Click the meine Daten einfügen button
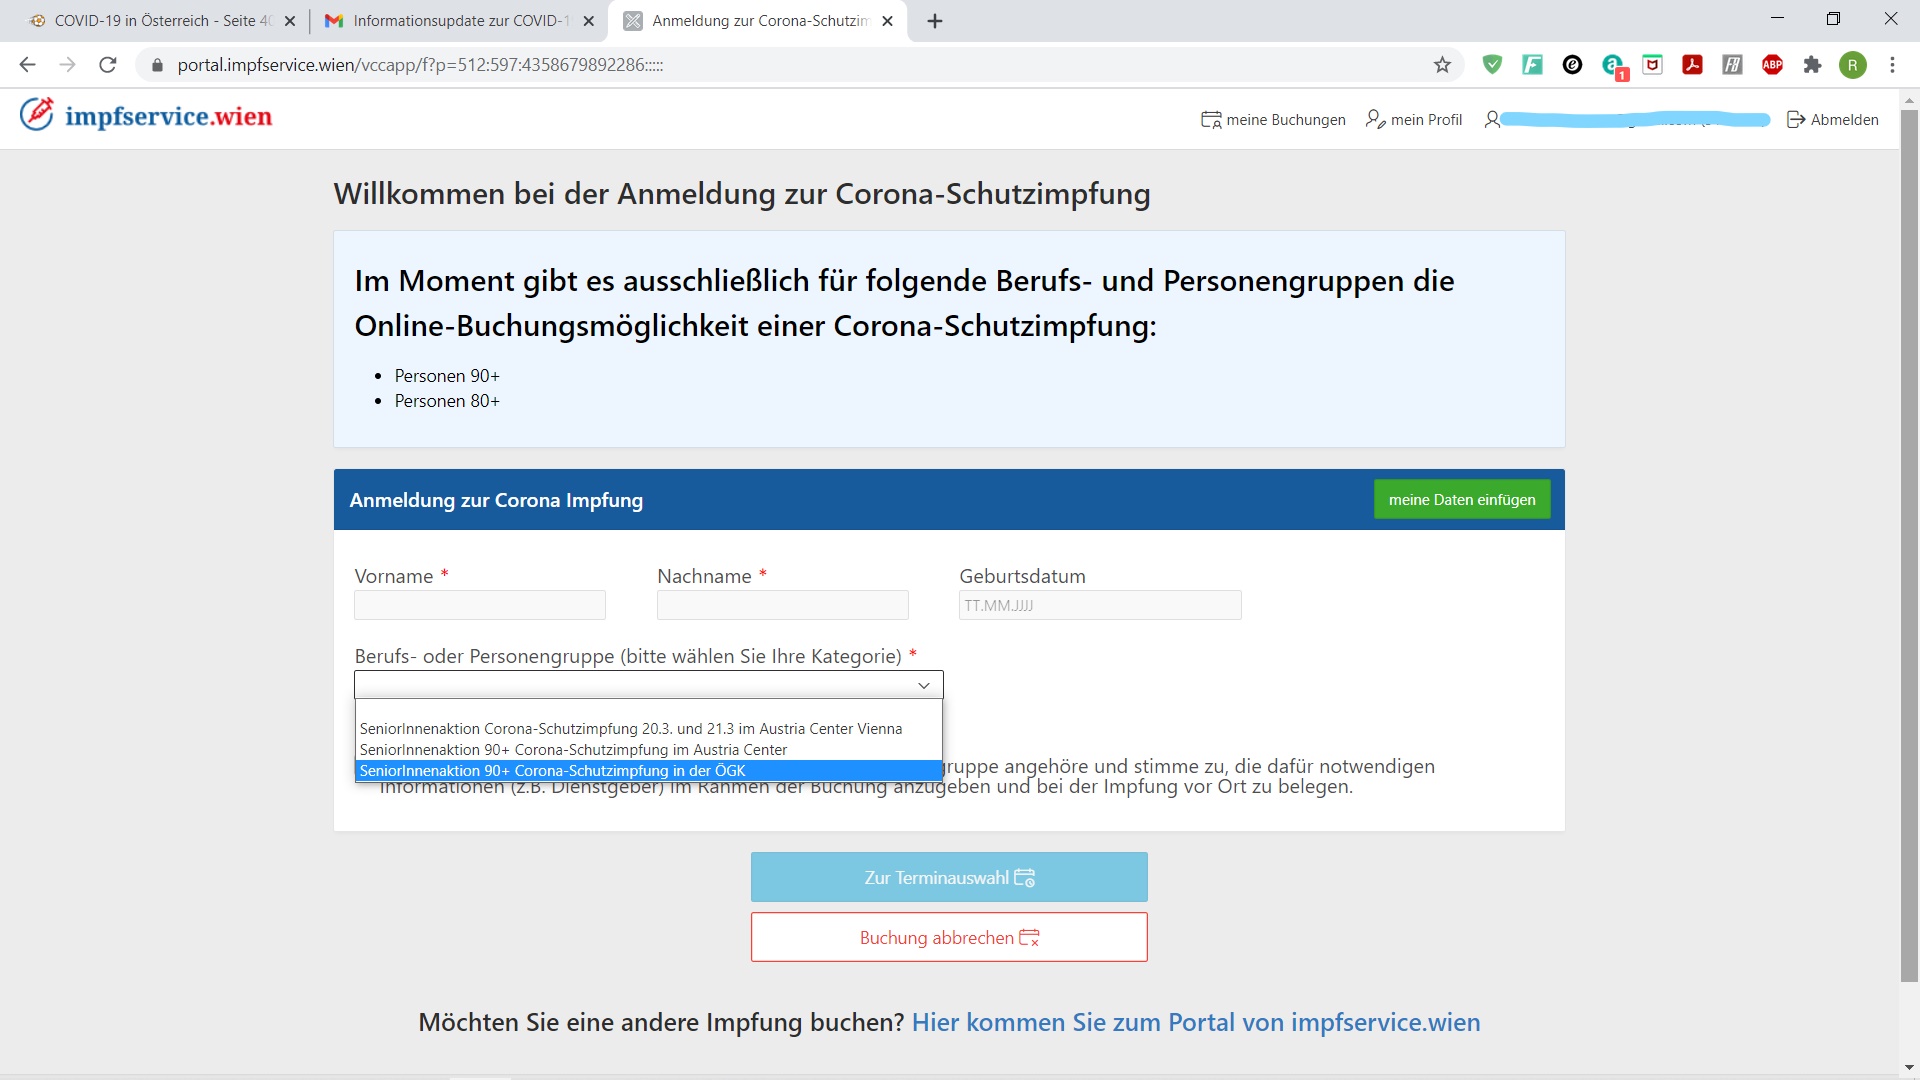This screenshot has width=1920, height=1080. coord(1461,500)
